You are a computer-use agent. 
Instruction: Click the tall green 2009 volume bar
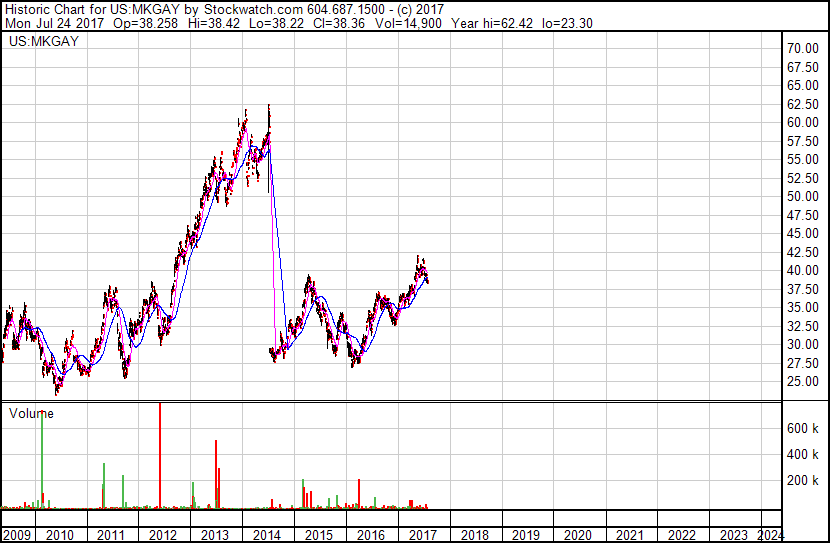point(42,459)
